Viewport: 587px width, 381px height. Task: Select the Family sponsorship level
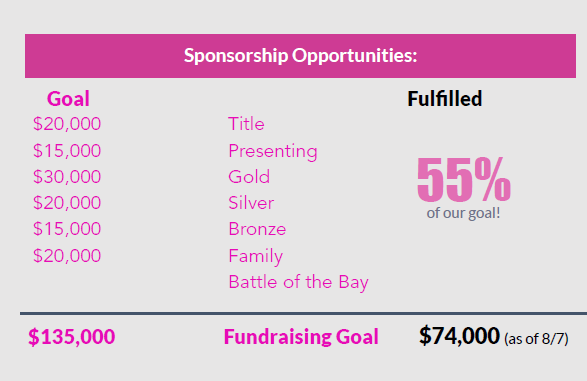pyautogui.click(x=256, y=256)
